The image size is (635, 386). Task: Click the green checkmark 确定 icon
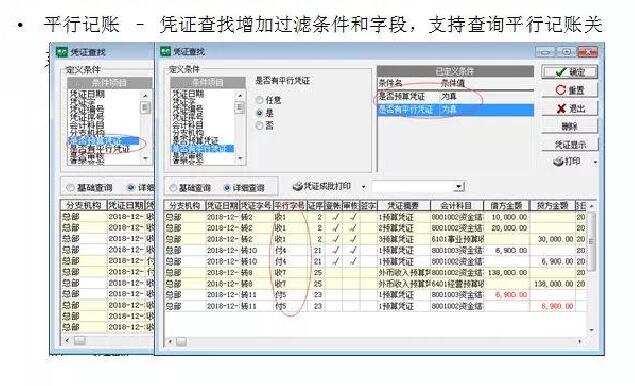coord(561,72)
